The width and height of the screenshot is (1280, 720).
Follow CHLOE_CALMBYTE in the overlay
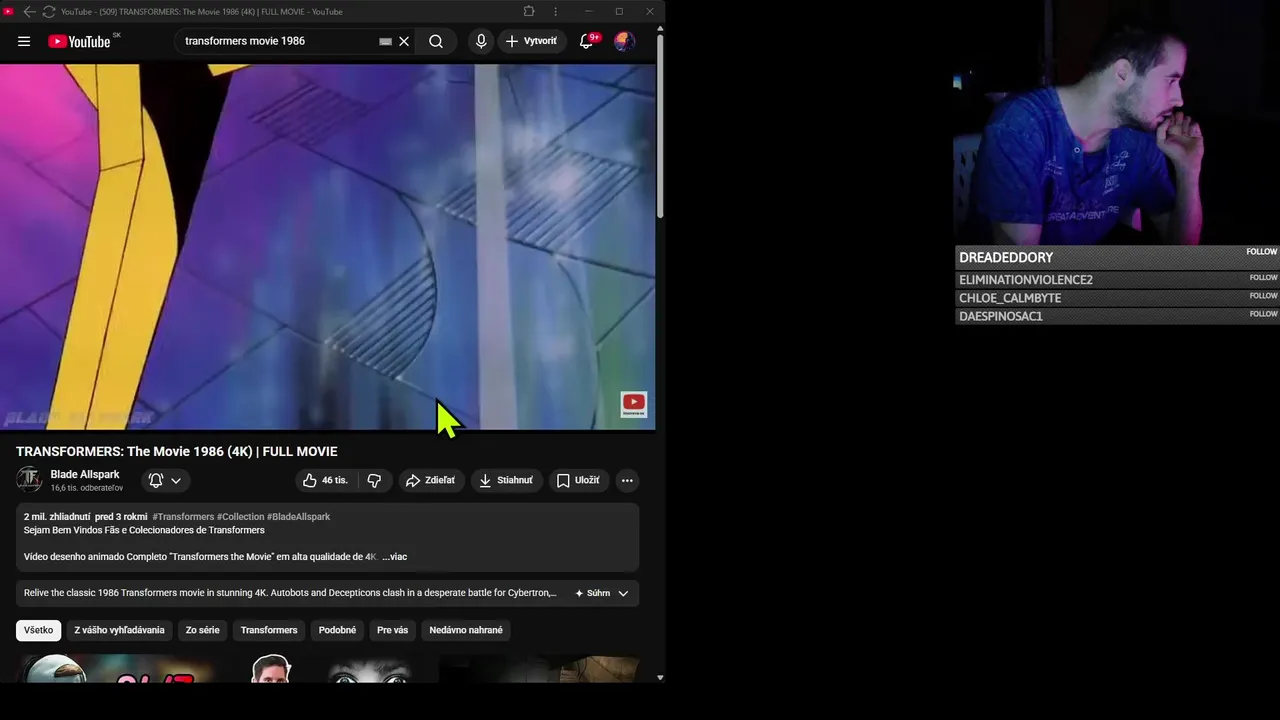click(x=1263, y=296)
